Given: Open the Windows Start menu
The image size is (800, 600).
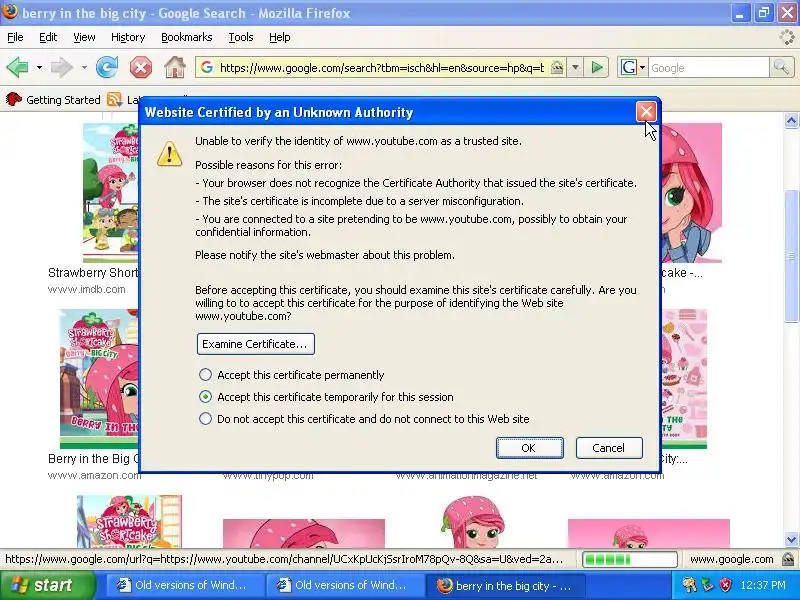Looking at the screenshot, I should (x=47, y=585).
